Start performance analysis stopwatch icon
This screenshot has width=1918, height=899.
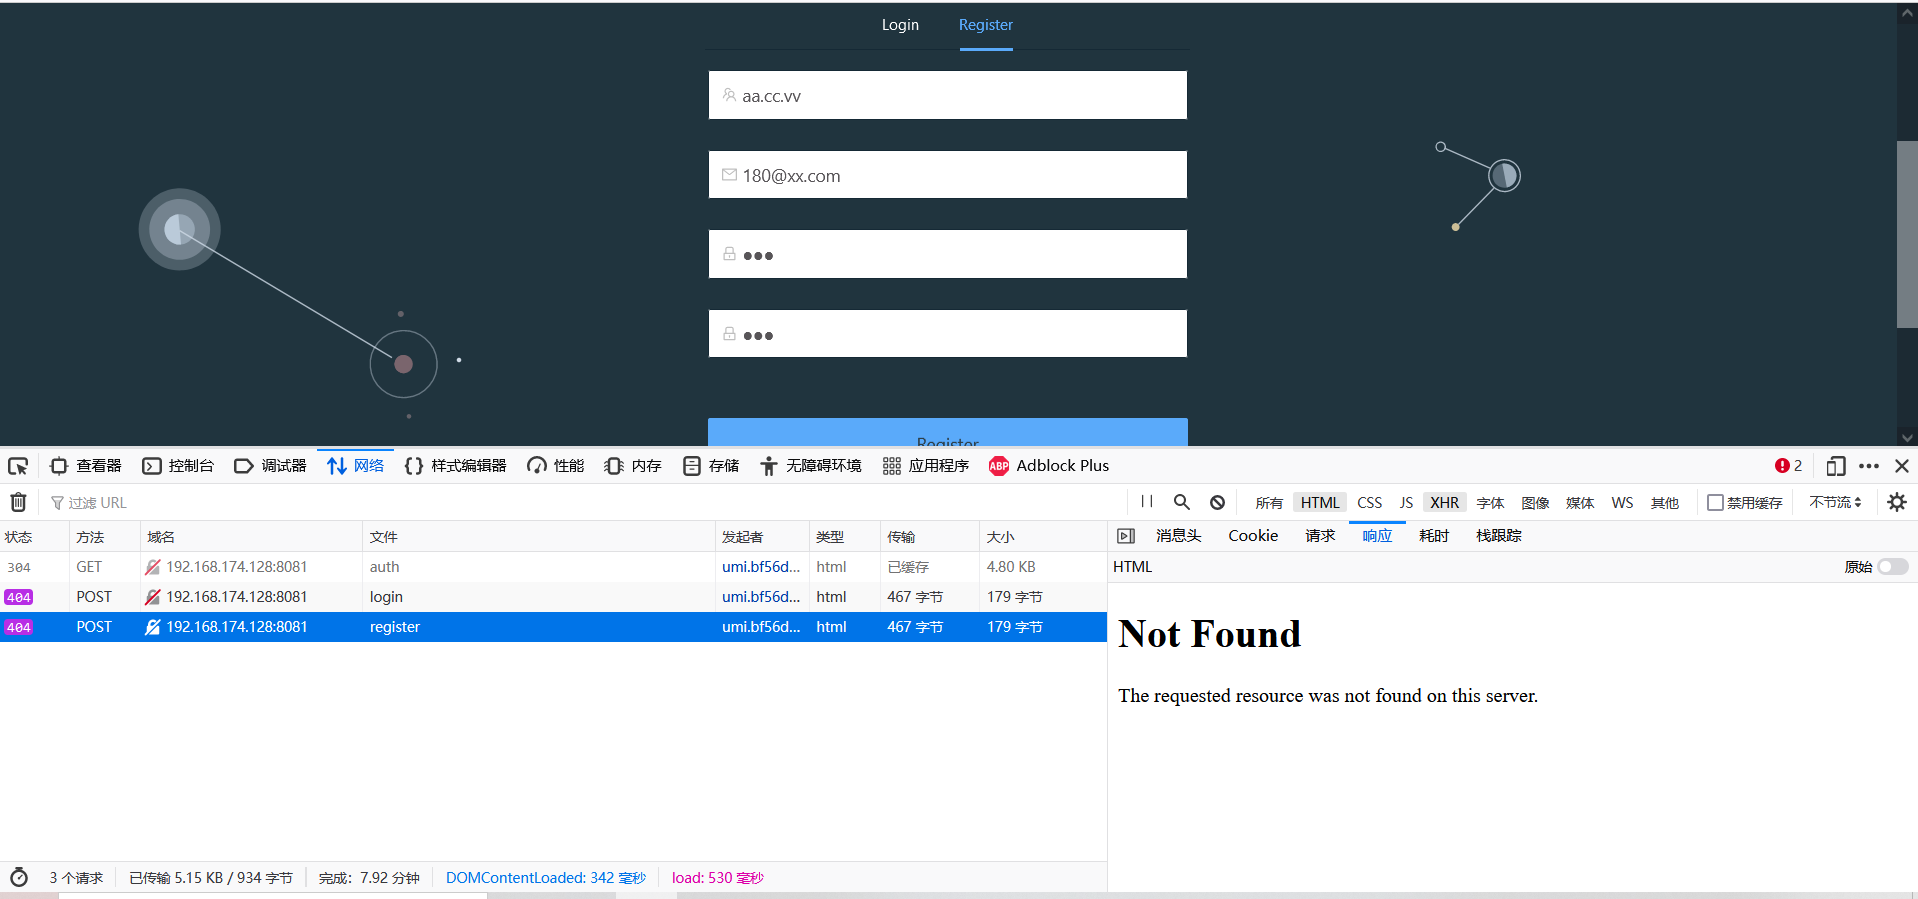(19, 877)
